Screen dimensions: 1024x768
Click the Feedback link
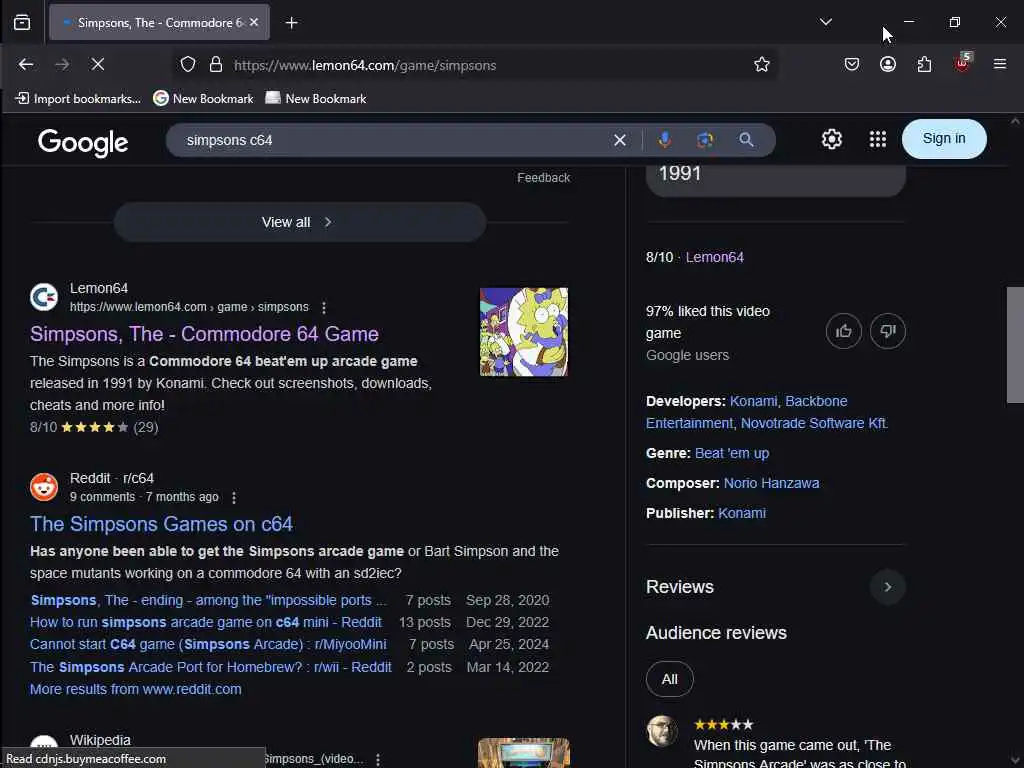[x=543, y=178]
